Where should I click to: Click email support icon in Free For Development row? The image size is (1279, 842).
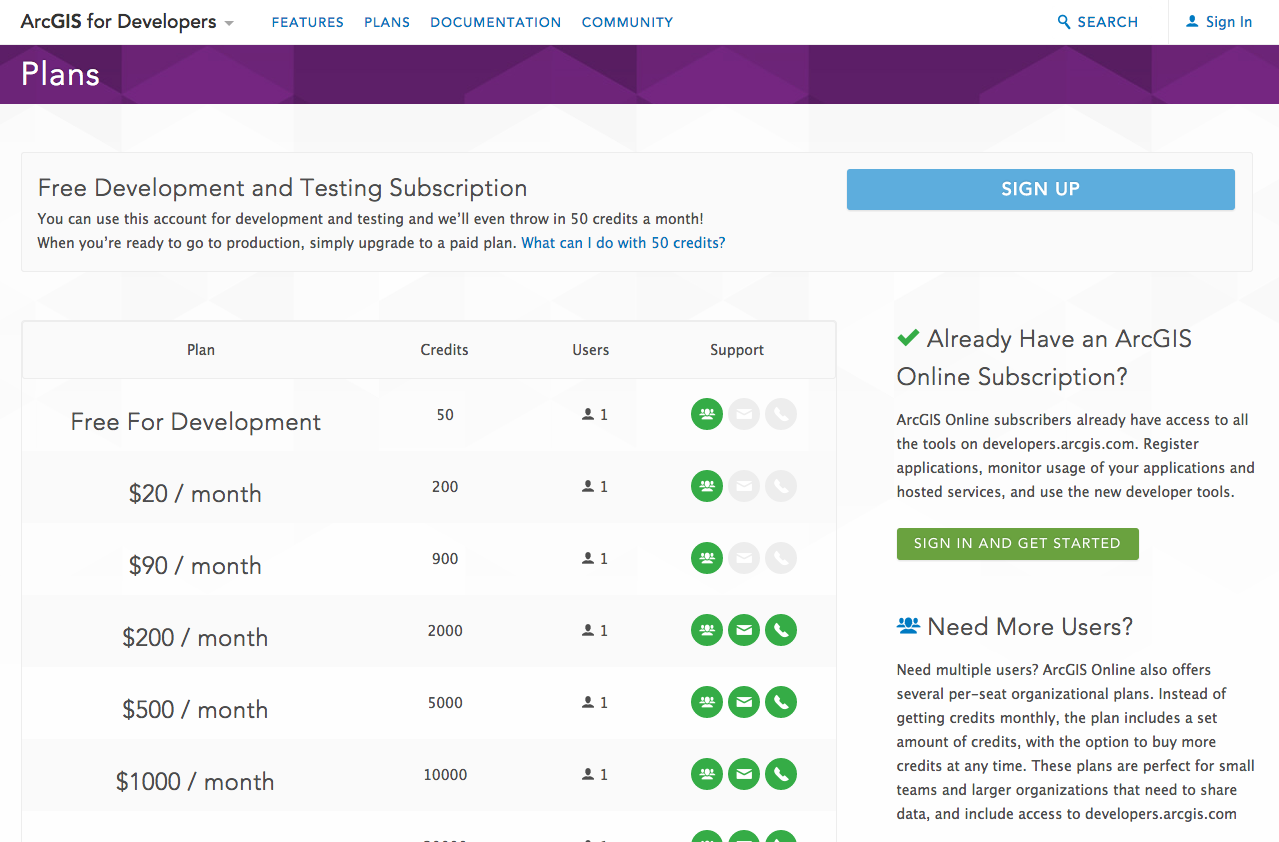coord(744,414)
